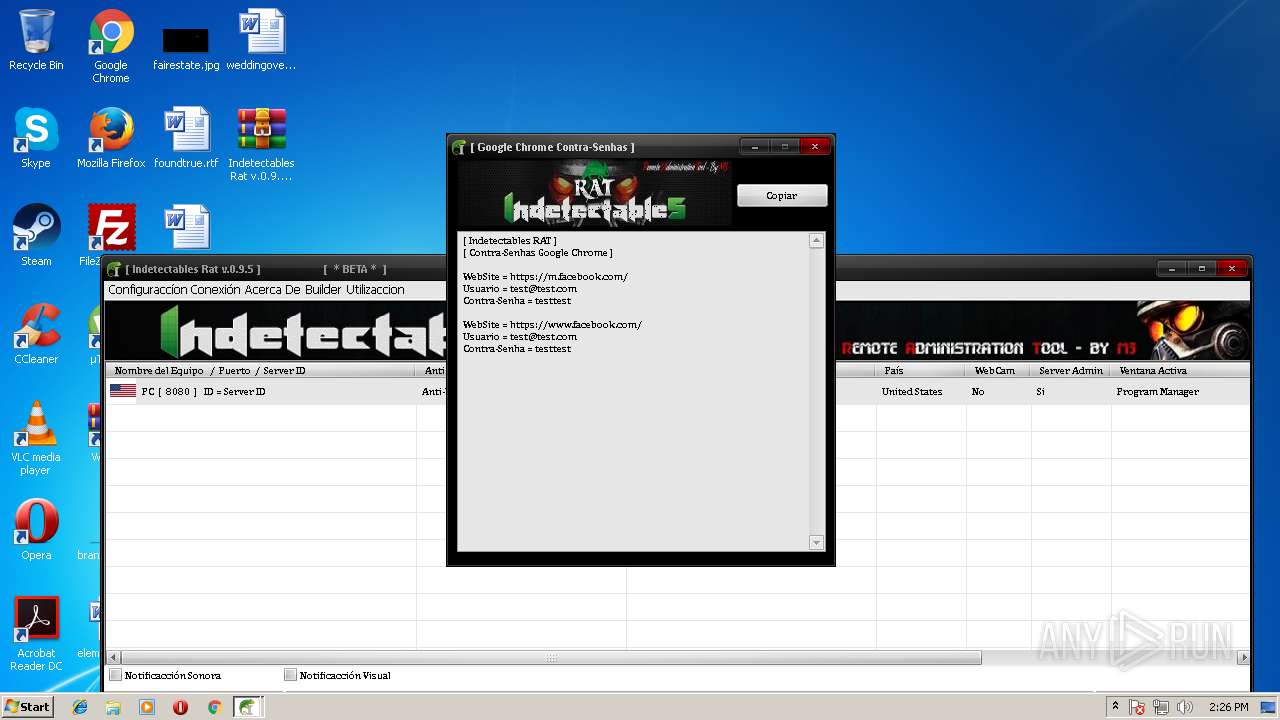The image size is (1280, 720).
Task: Click the Server Admin column header
Action: pos(1071,371)
